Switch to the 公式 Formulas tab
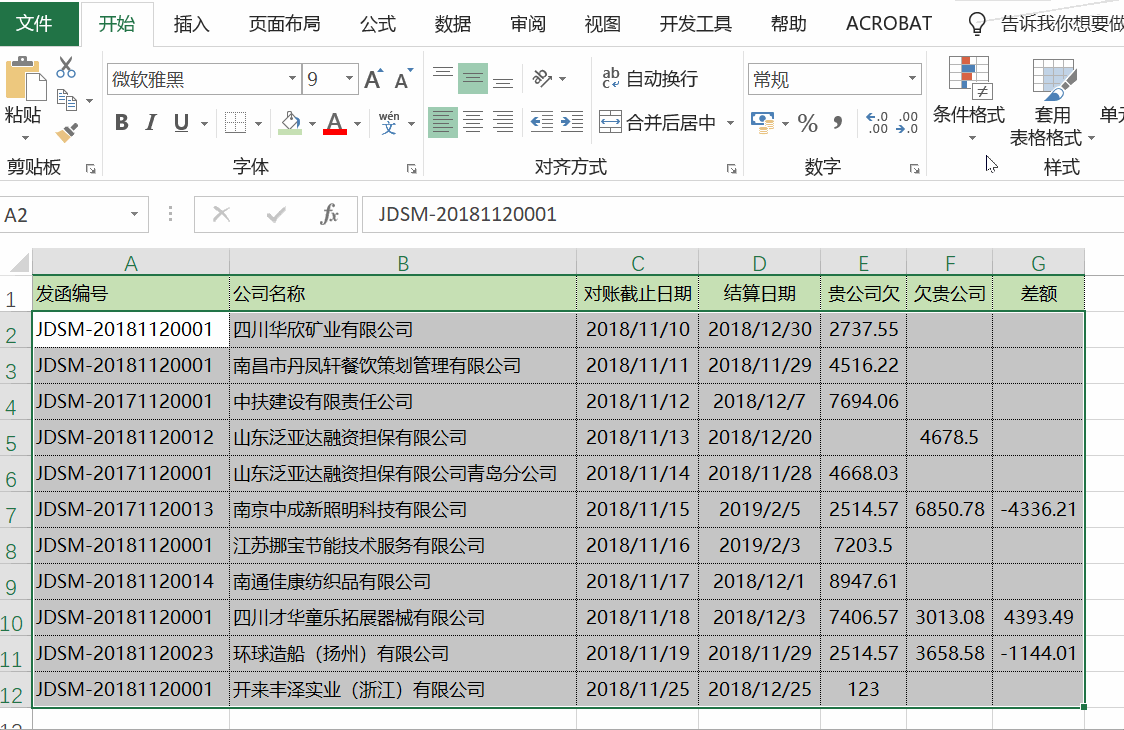The image size is (1124, 730). pyautogui.click(x=378, y=24)
